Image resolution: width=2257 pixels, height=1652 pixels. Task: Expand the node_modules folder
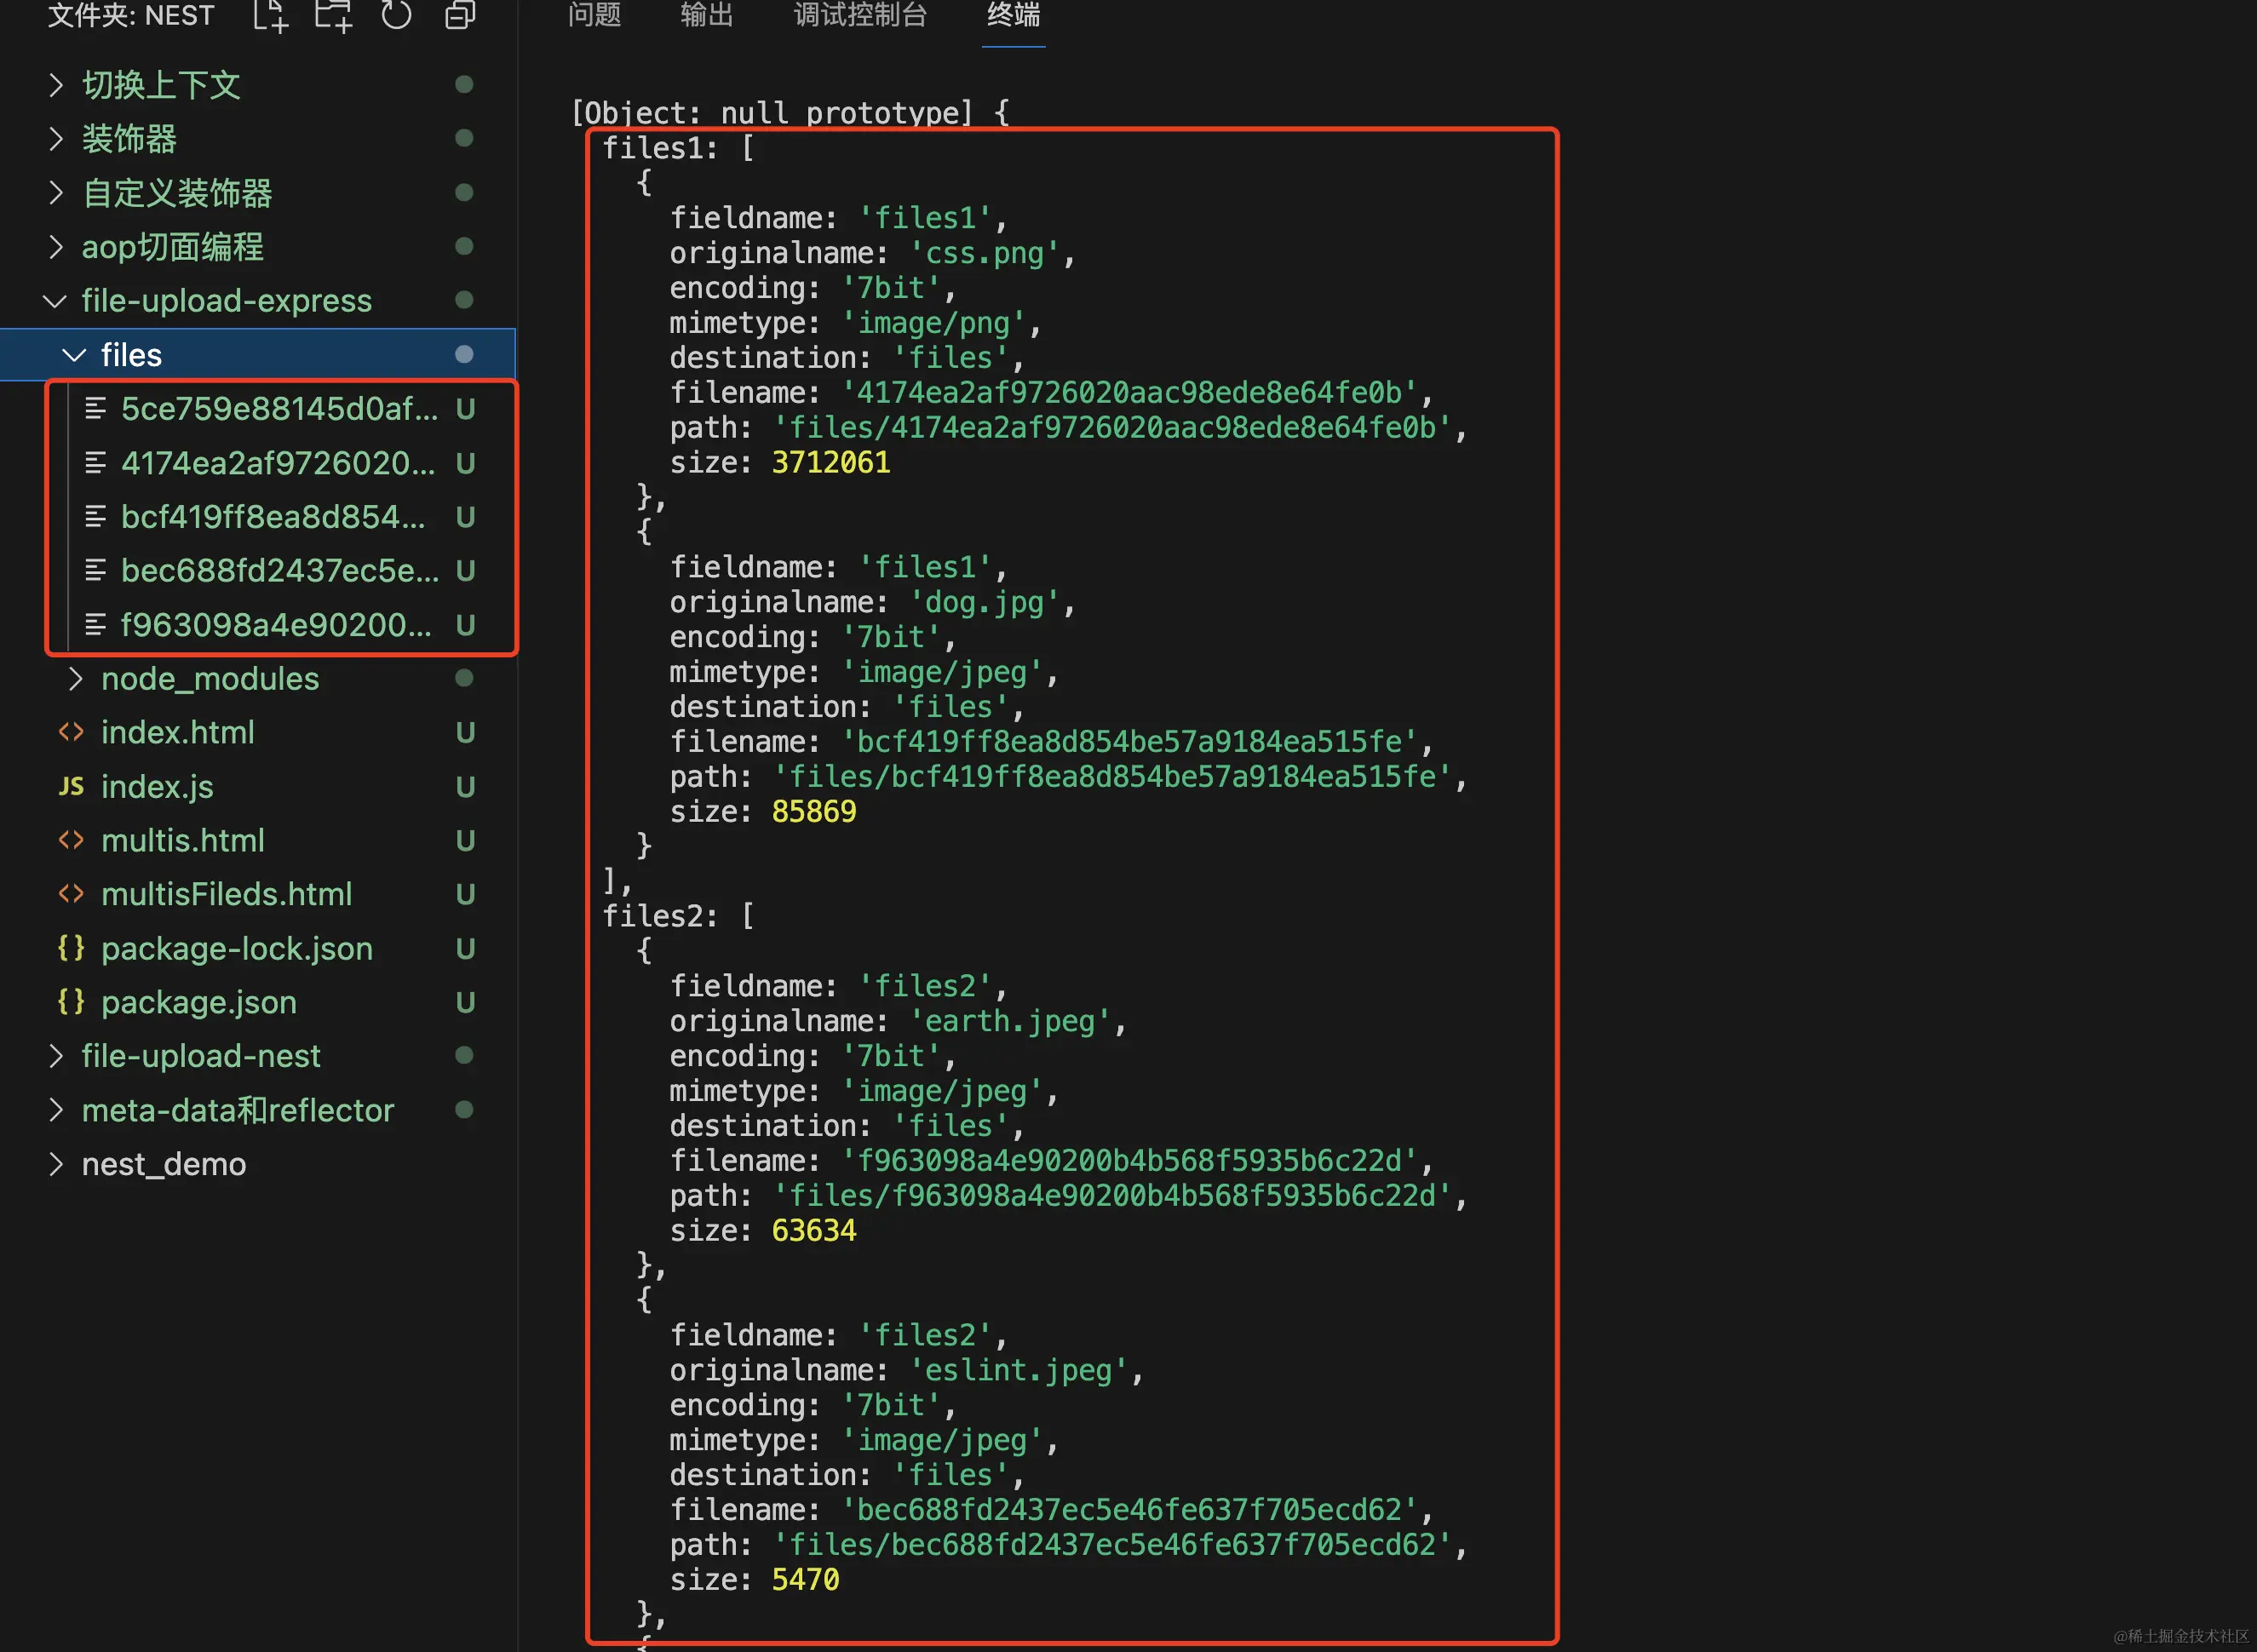[x=75, y=679]
